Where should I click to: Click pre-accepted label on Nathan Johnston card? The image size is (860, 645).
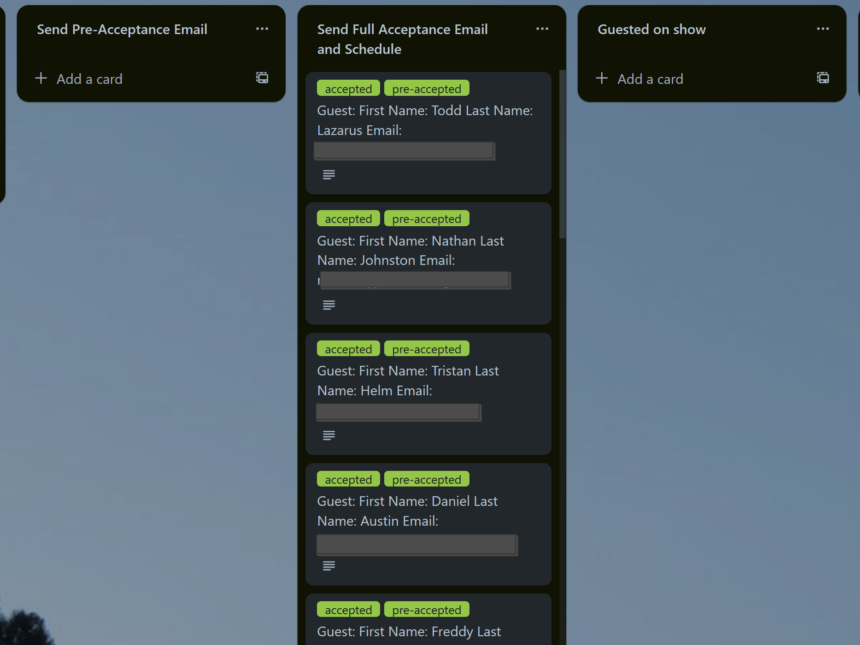[426, 219]
